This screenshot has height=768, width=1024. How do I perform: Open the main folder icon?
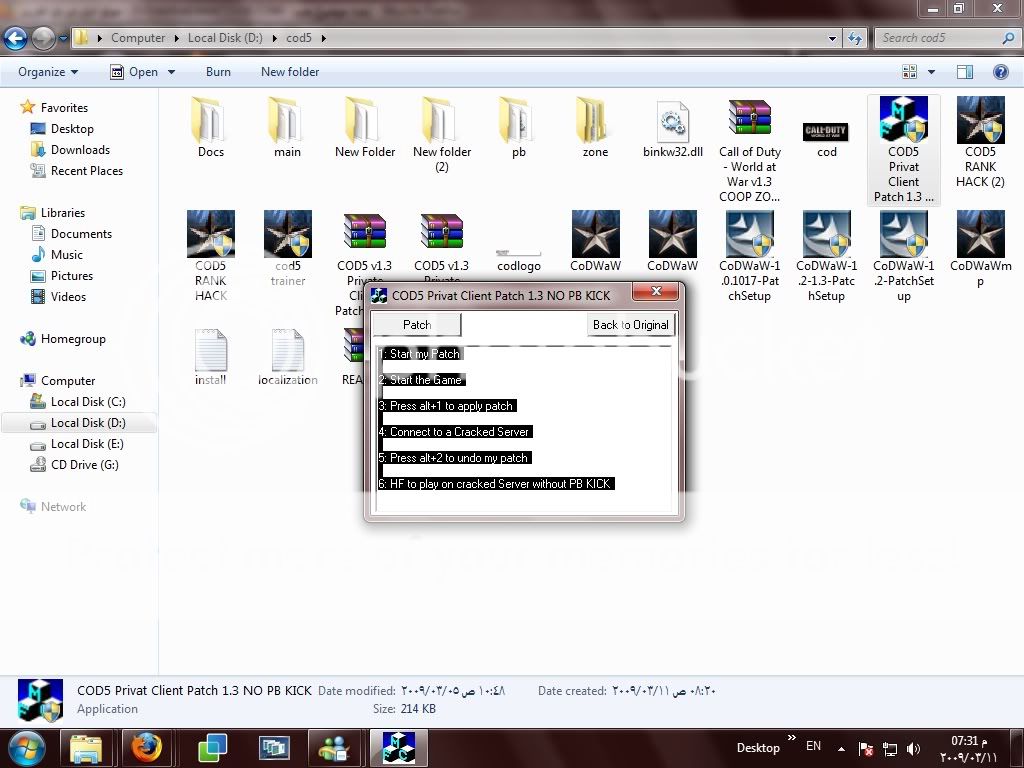click(287, 128)
